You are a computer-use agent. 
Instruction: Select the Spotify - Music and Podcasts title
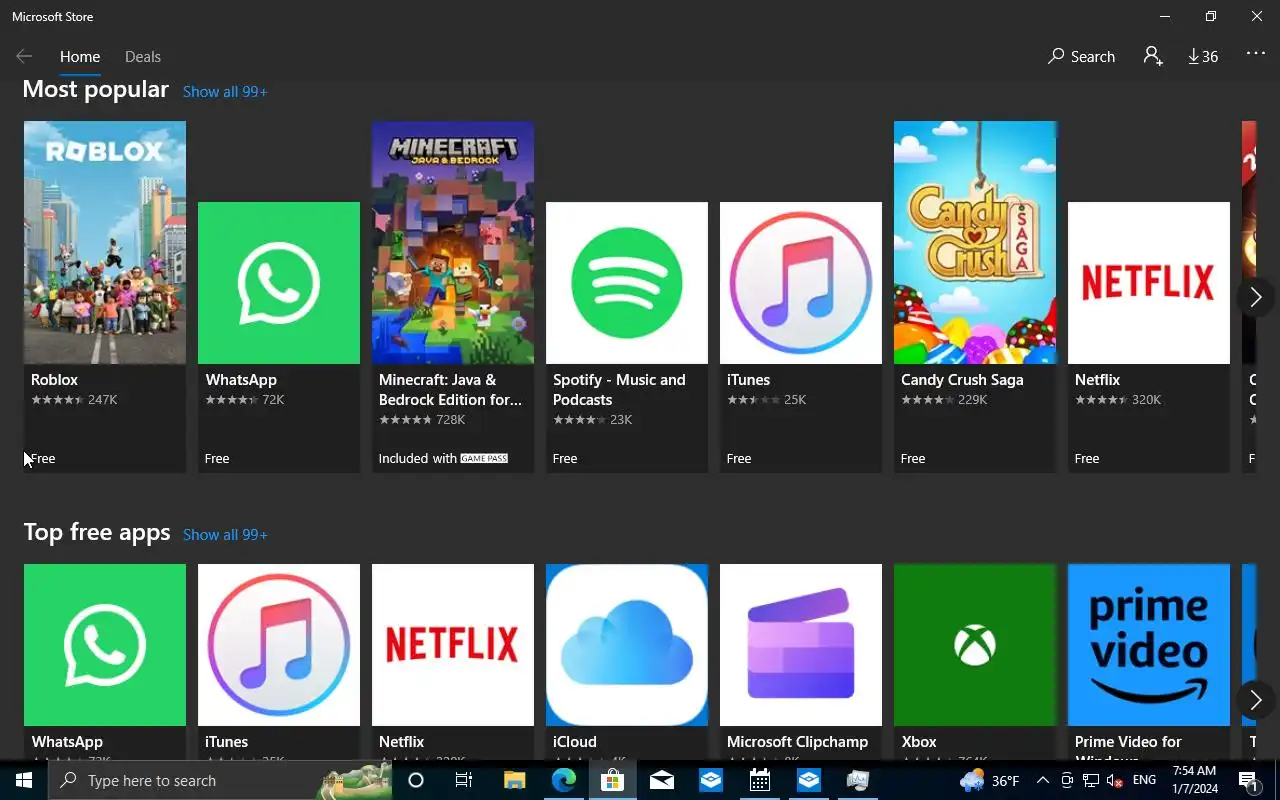click(619, 390)
